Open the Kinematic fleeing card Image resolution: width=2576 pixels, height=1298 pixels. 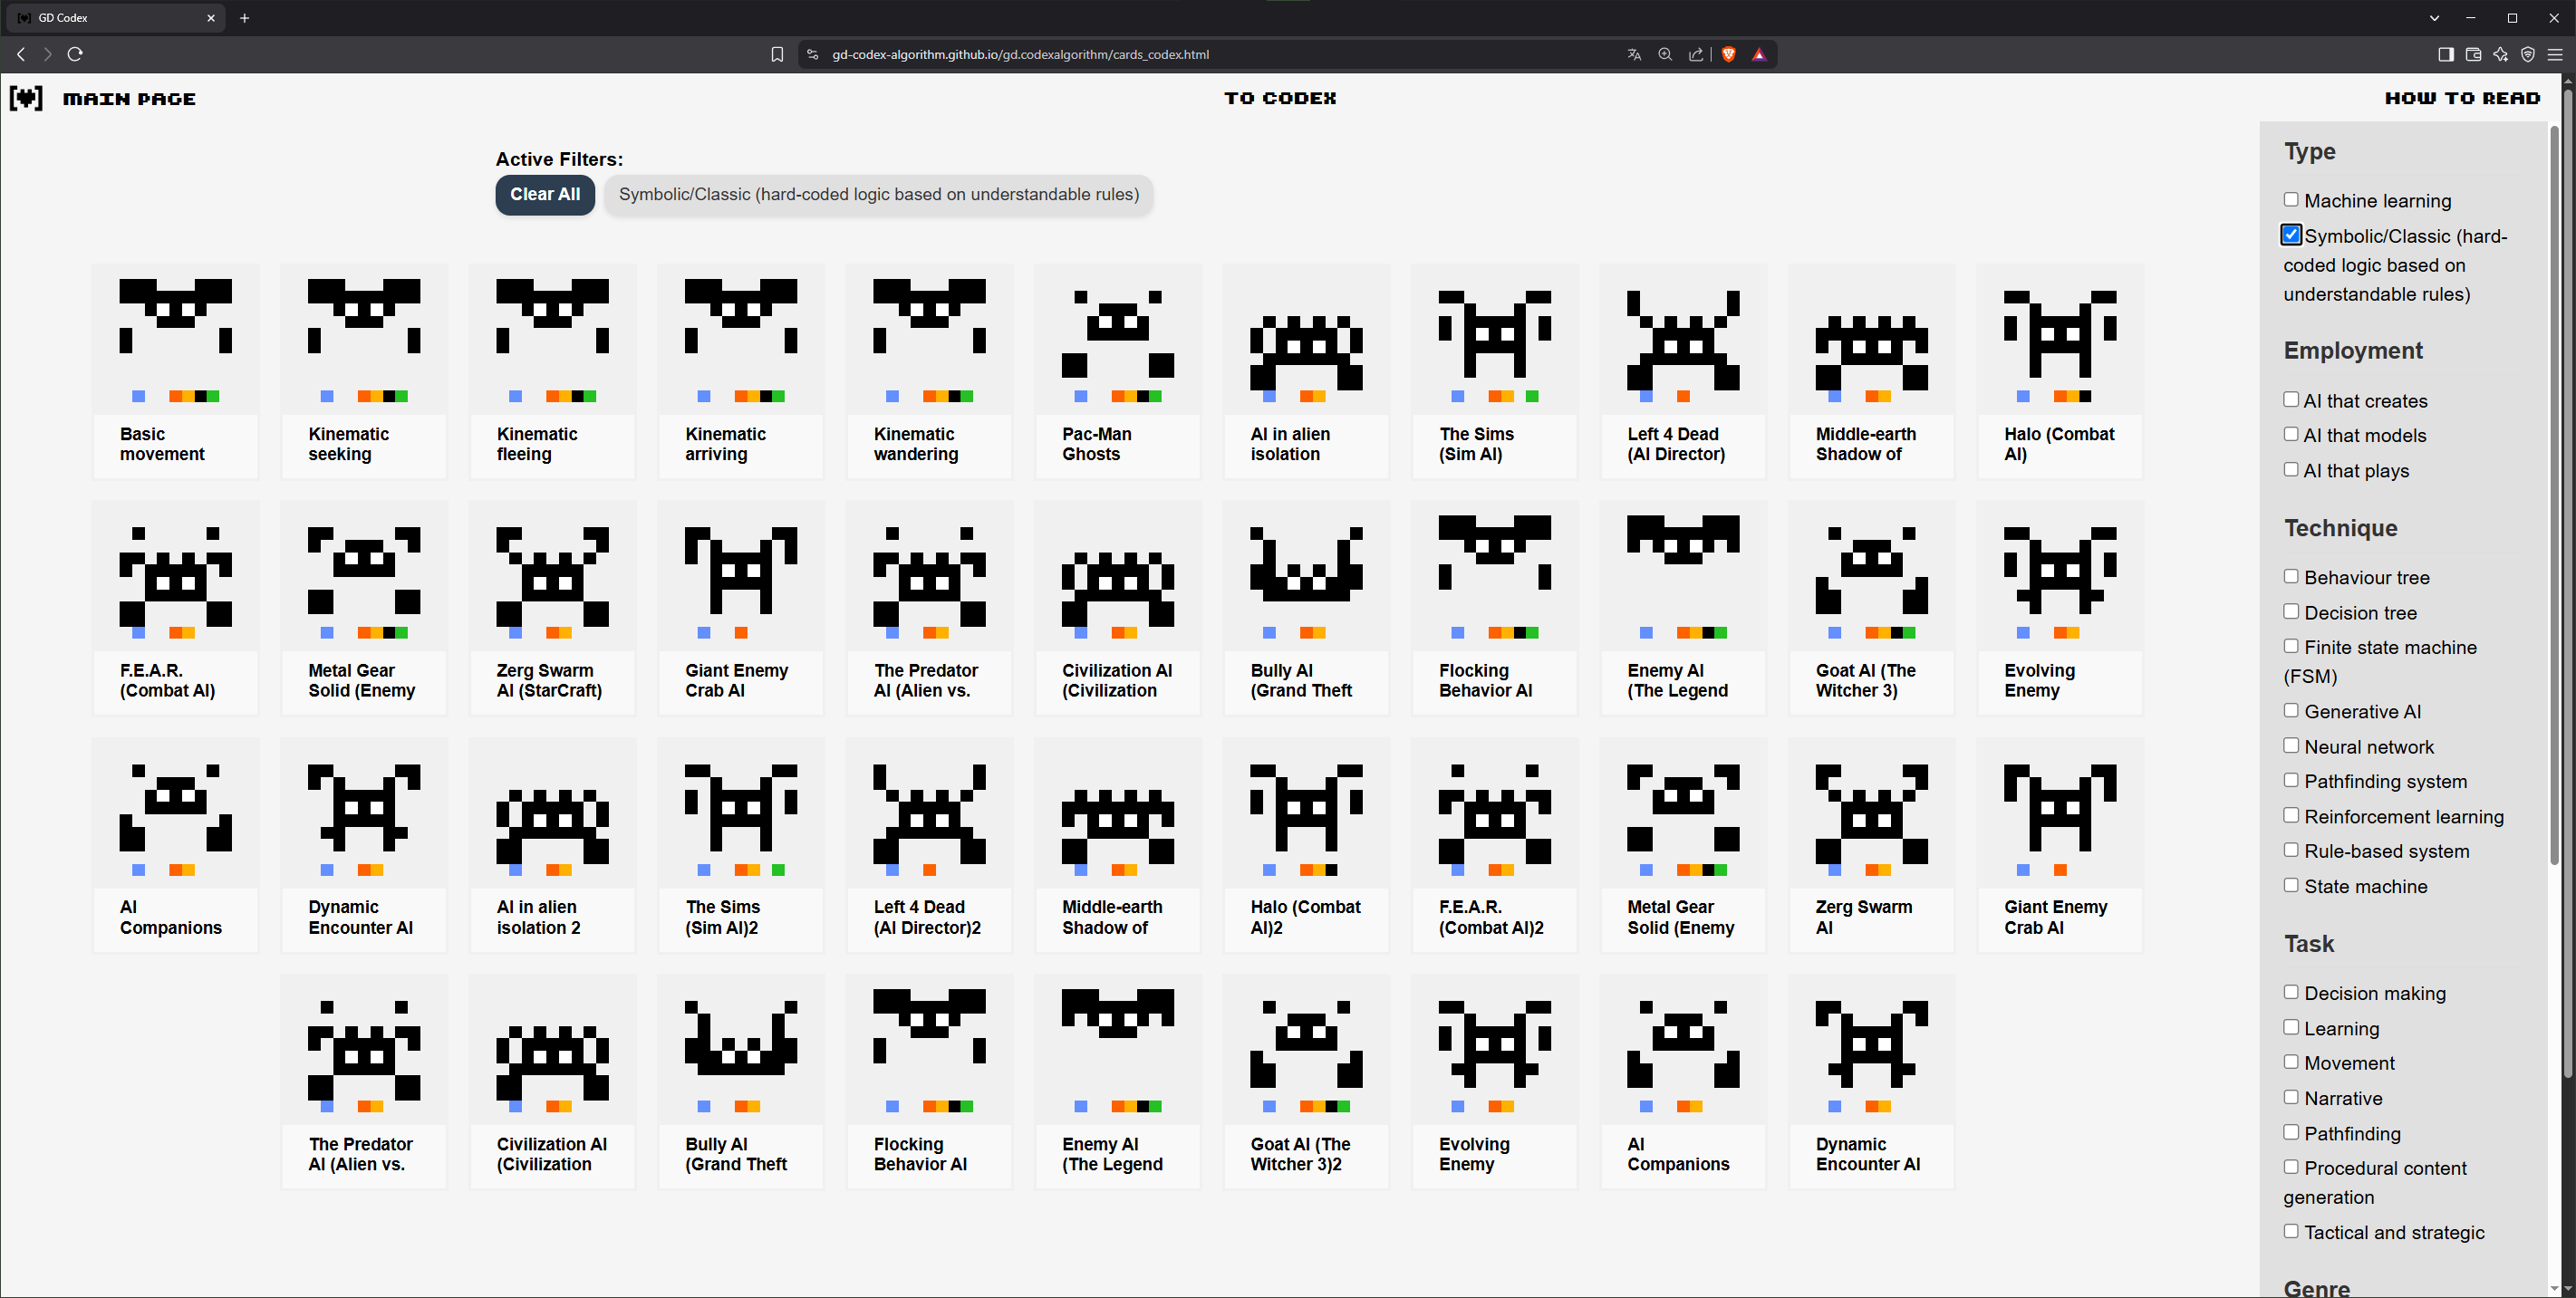552,371
